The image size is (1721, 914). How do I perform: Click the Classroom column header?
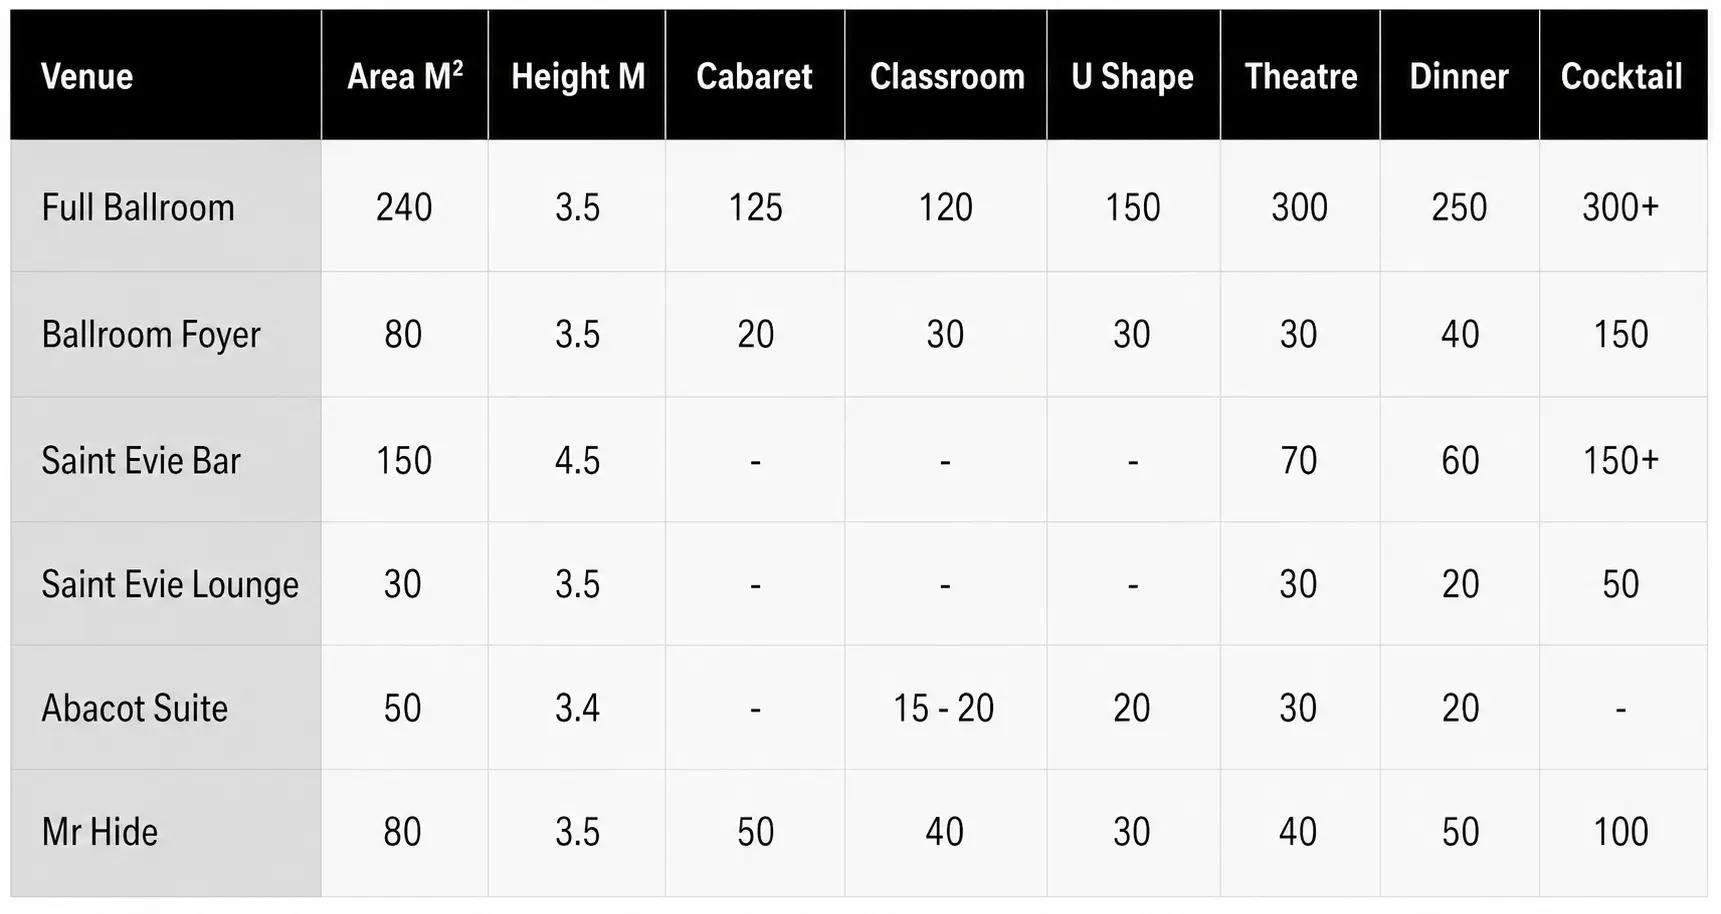[x=947, y=76]
